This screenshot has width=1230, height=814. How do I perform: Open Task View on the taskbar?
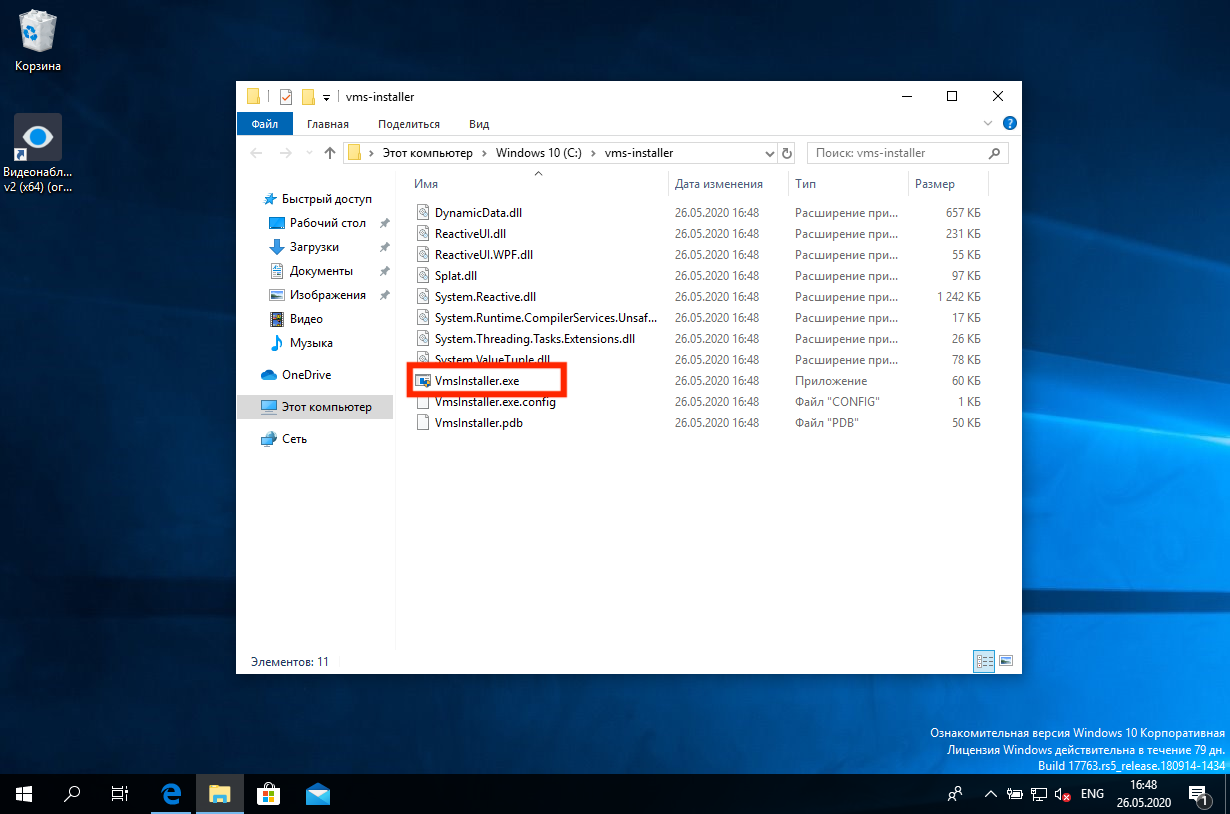120,794
